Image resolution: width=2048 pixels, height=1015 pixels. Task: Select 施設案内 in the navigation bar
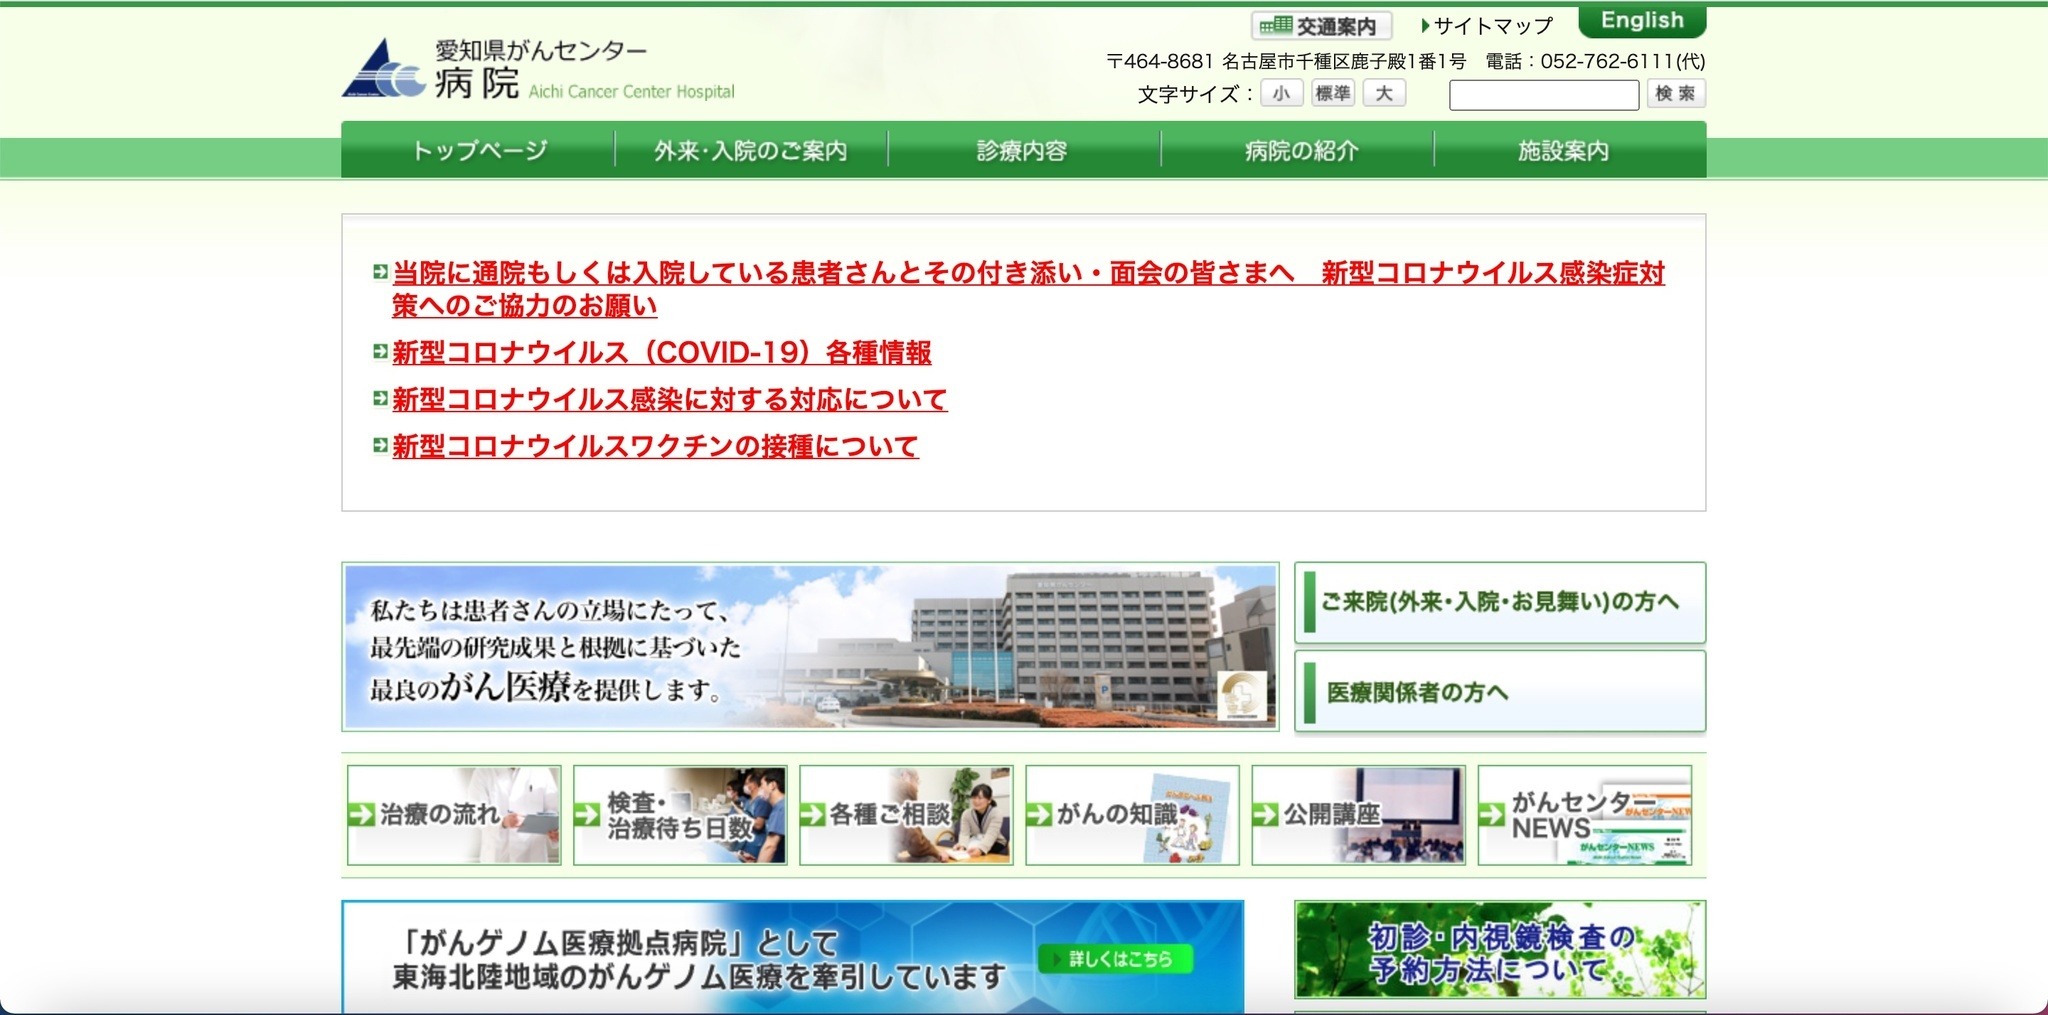[1564, 151]
